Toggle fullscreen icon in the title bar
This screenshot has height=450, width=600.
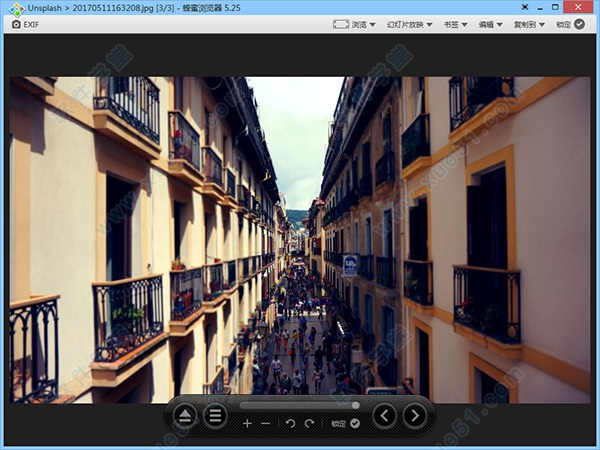tap(524, 8)
